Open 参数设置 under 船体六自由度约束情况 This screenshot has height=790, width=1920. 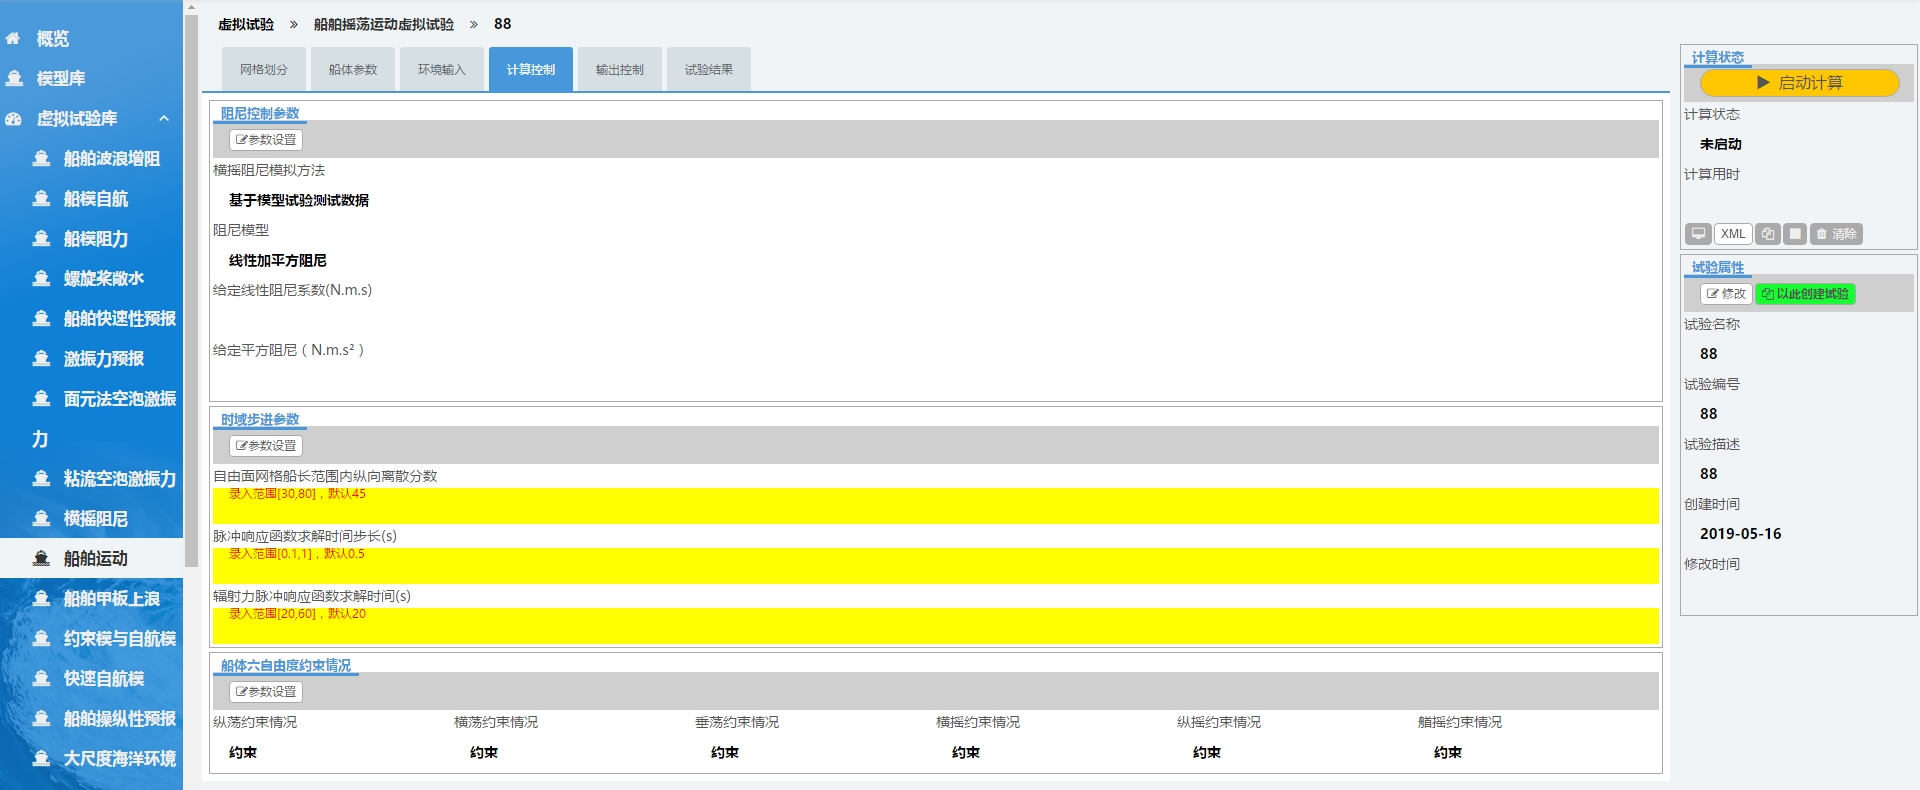266,692
